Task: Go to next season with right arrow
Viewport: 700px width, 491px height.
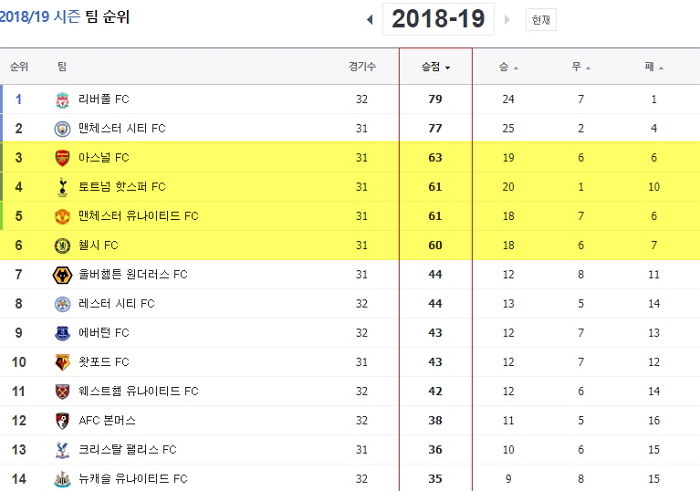Action: click(x=507, y=20)
